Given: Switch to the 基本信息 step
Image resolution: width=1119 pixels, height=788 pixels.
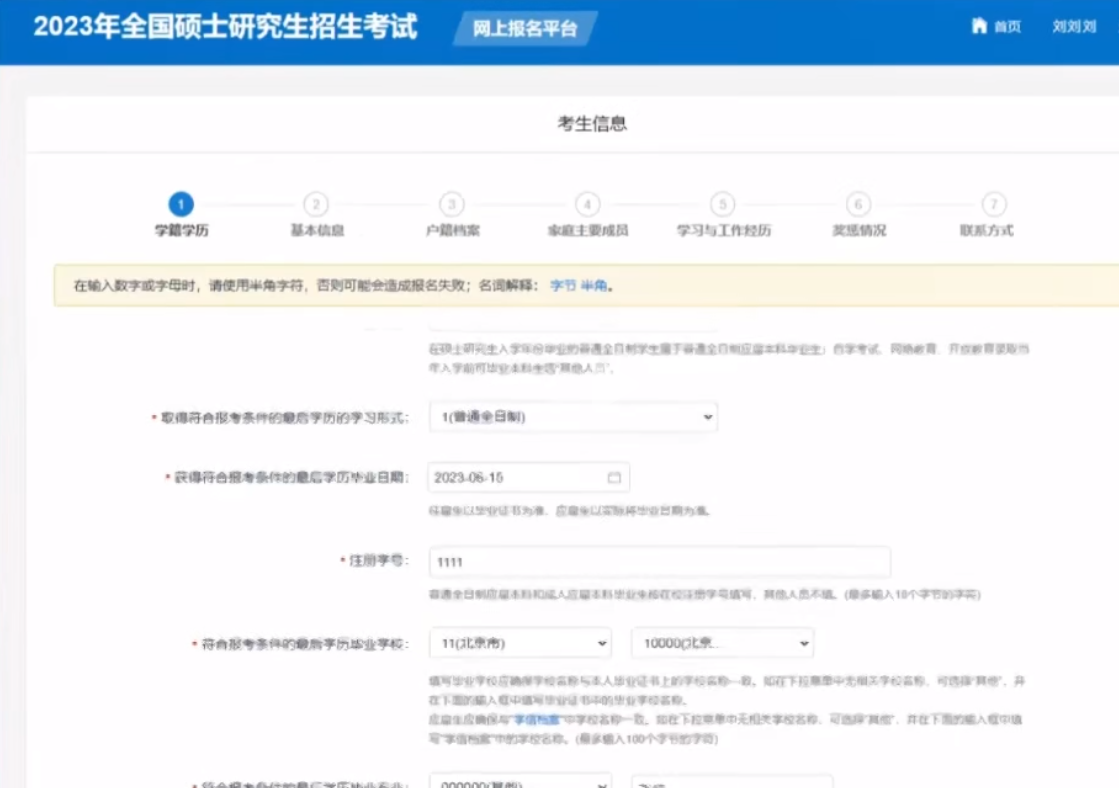Looking at the screenshot, I should click(x=316, y=203).
